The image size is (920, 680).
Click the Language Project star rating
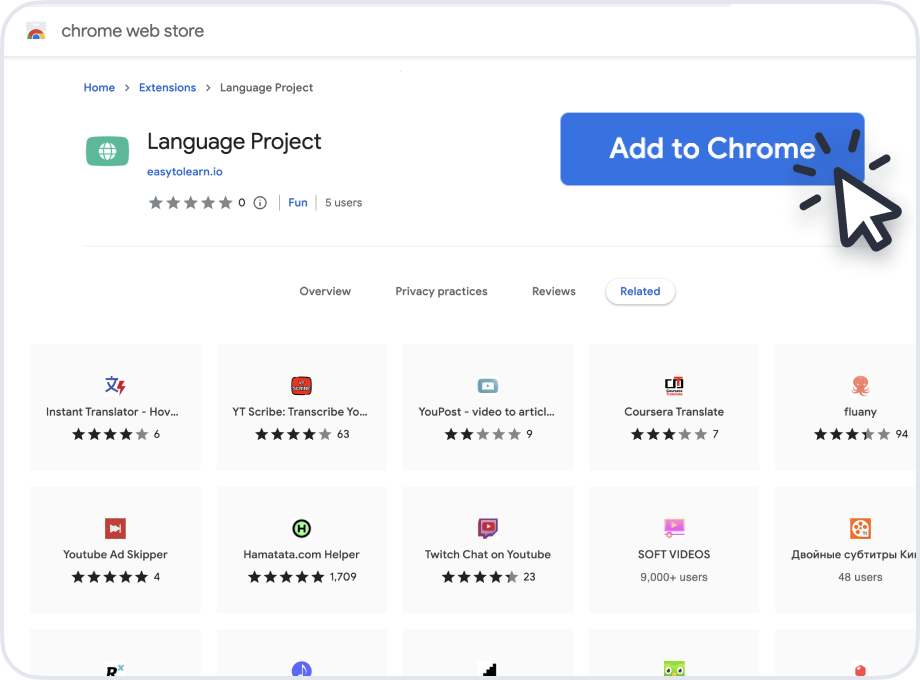(190, 203)
